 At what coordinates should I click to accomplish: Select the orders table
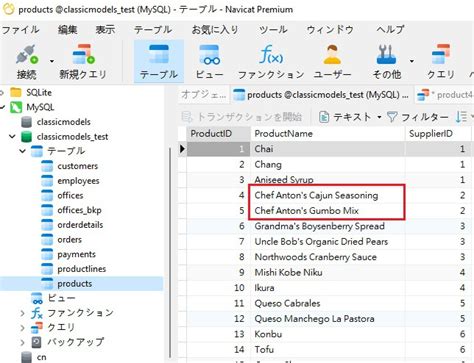coord(62,239)
